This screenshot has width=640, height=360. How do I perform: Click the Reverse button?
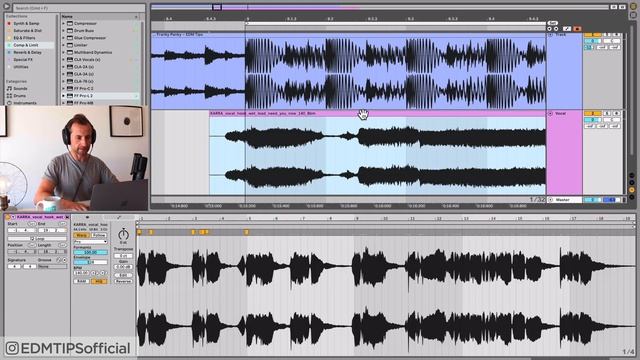click(x=123, y=281)
